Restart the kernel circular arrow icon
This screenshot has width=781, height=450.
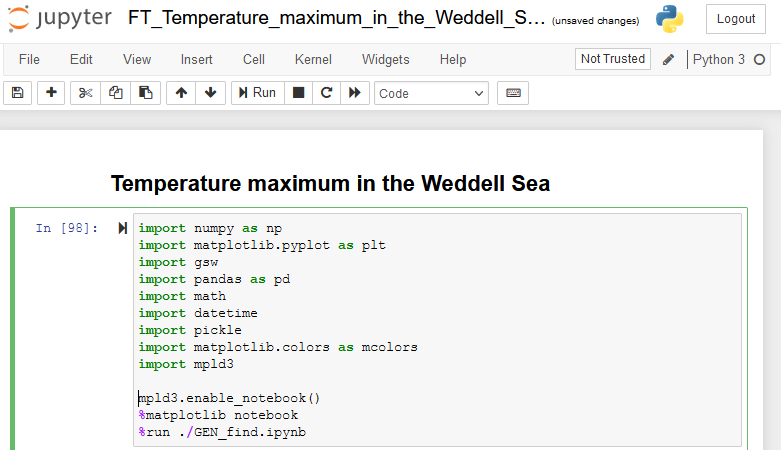tap(326, 93)
